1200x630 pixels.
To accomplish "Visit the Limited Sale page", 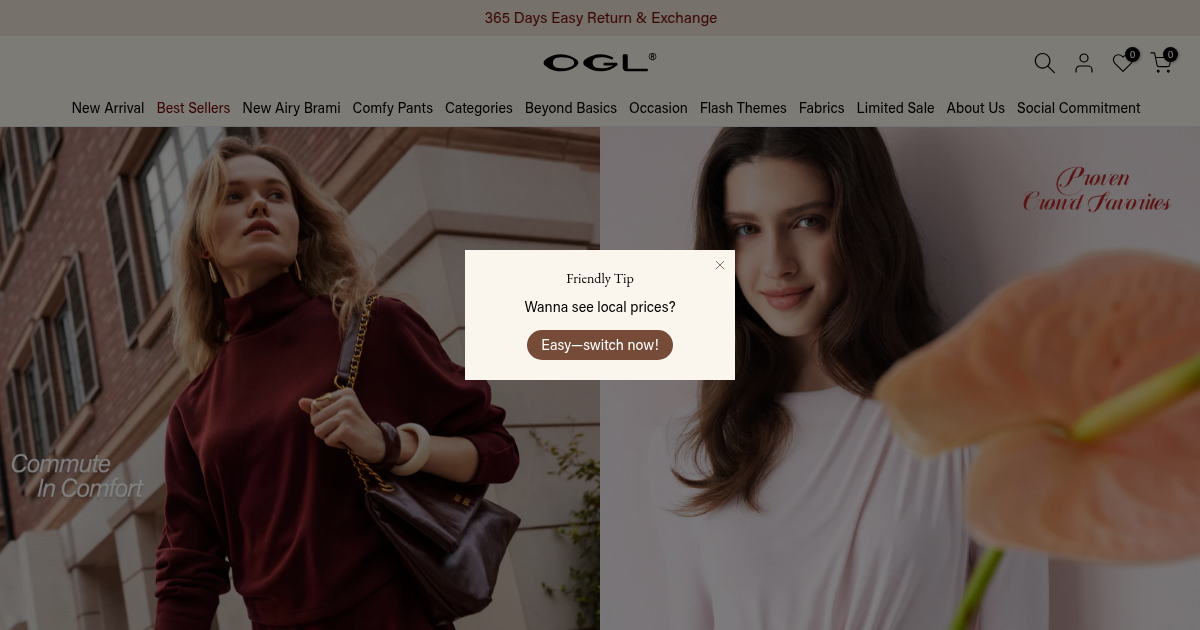I will pos(896,108).
